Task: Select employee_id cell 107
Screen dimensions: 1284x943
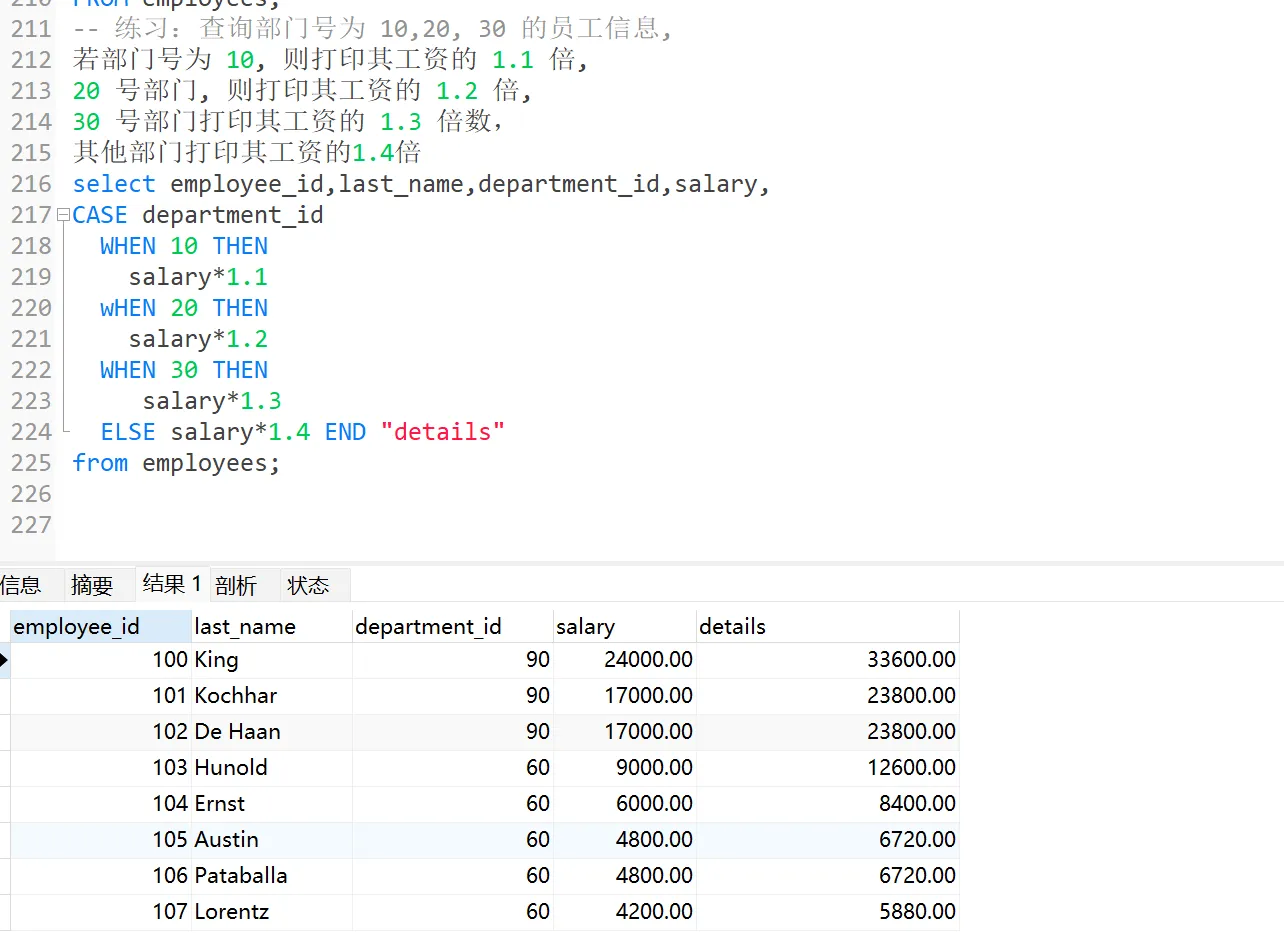Action: point(101,912)
